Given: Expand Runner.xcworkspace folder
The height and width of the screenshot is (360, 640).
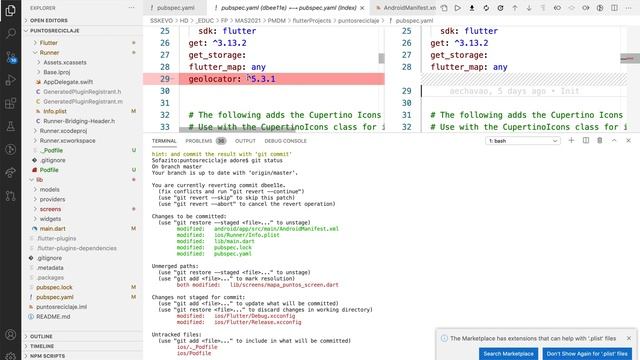Looking at the screenshot, I should point(67,140).
